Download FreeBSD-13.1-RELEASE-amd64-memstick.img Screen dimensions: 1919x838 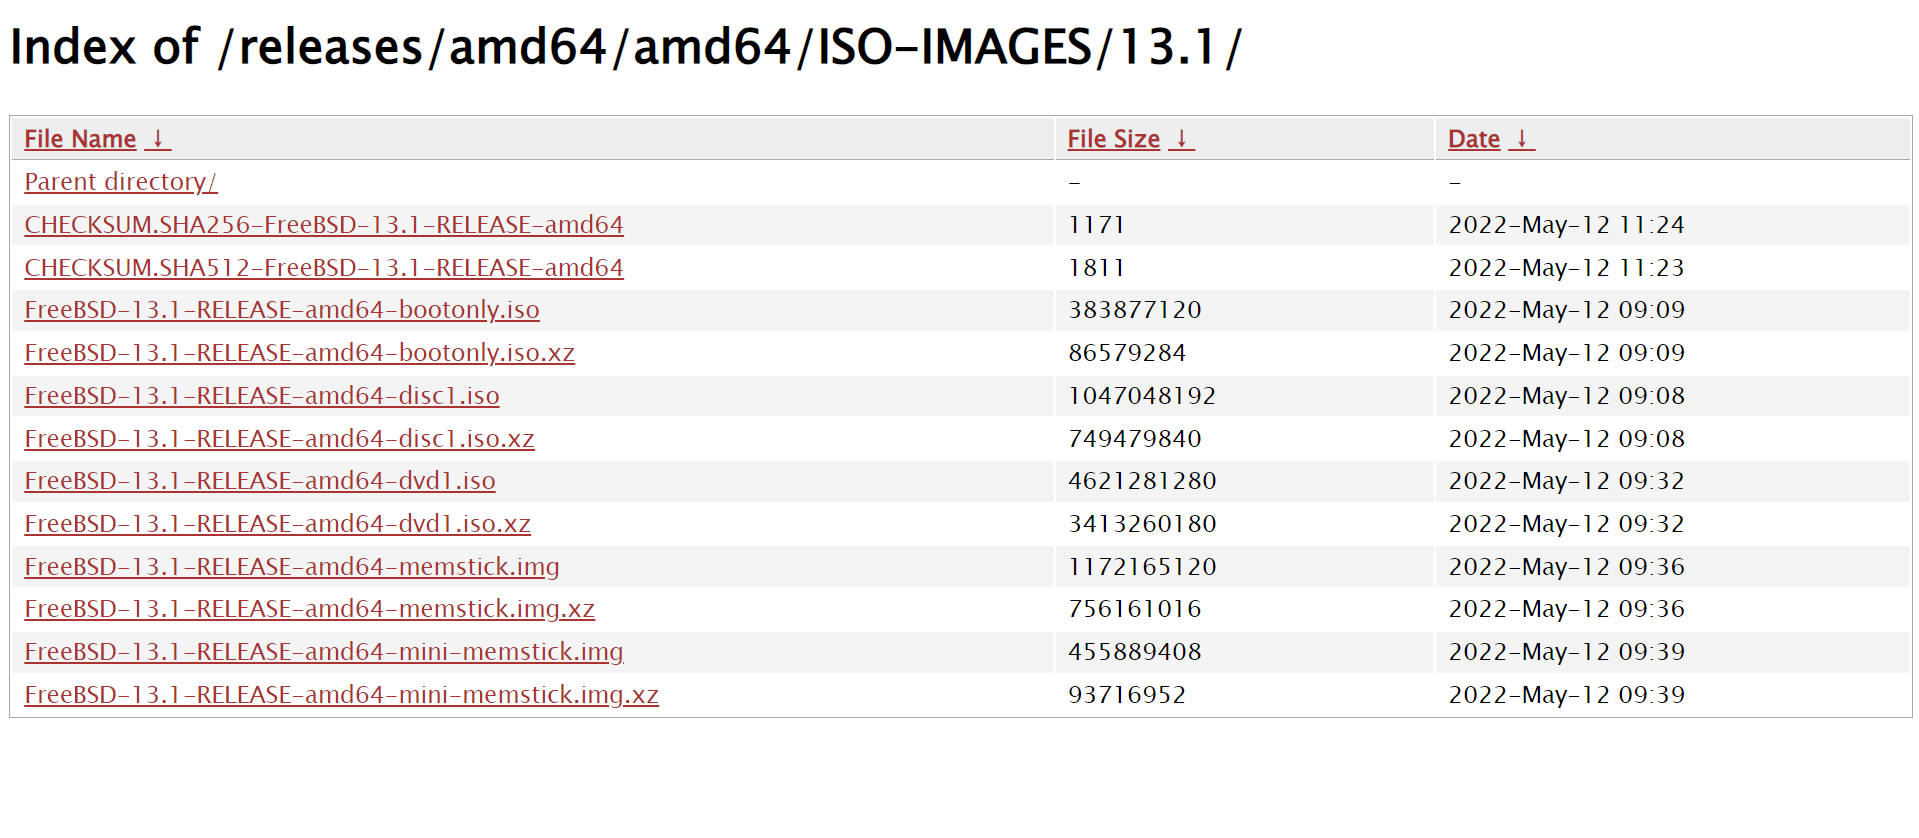click(x=292, y=567)
